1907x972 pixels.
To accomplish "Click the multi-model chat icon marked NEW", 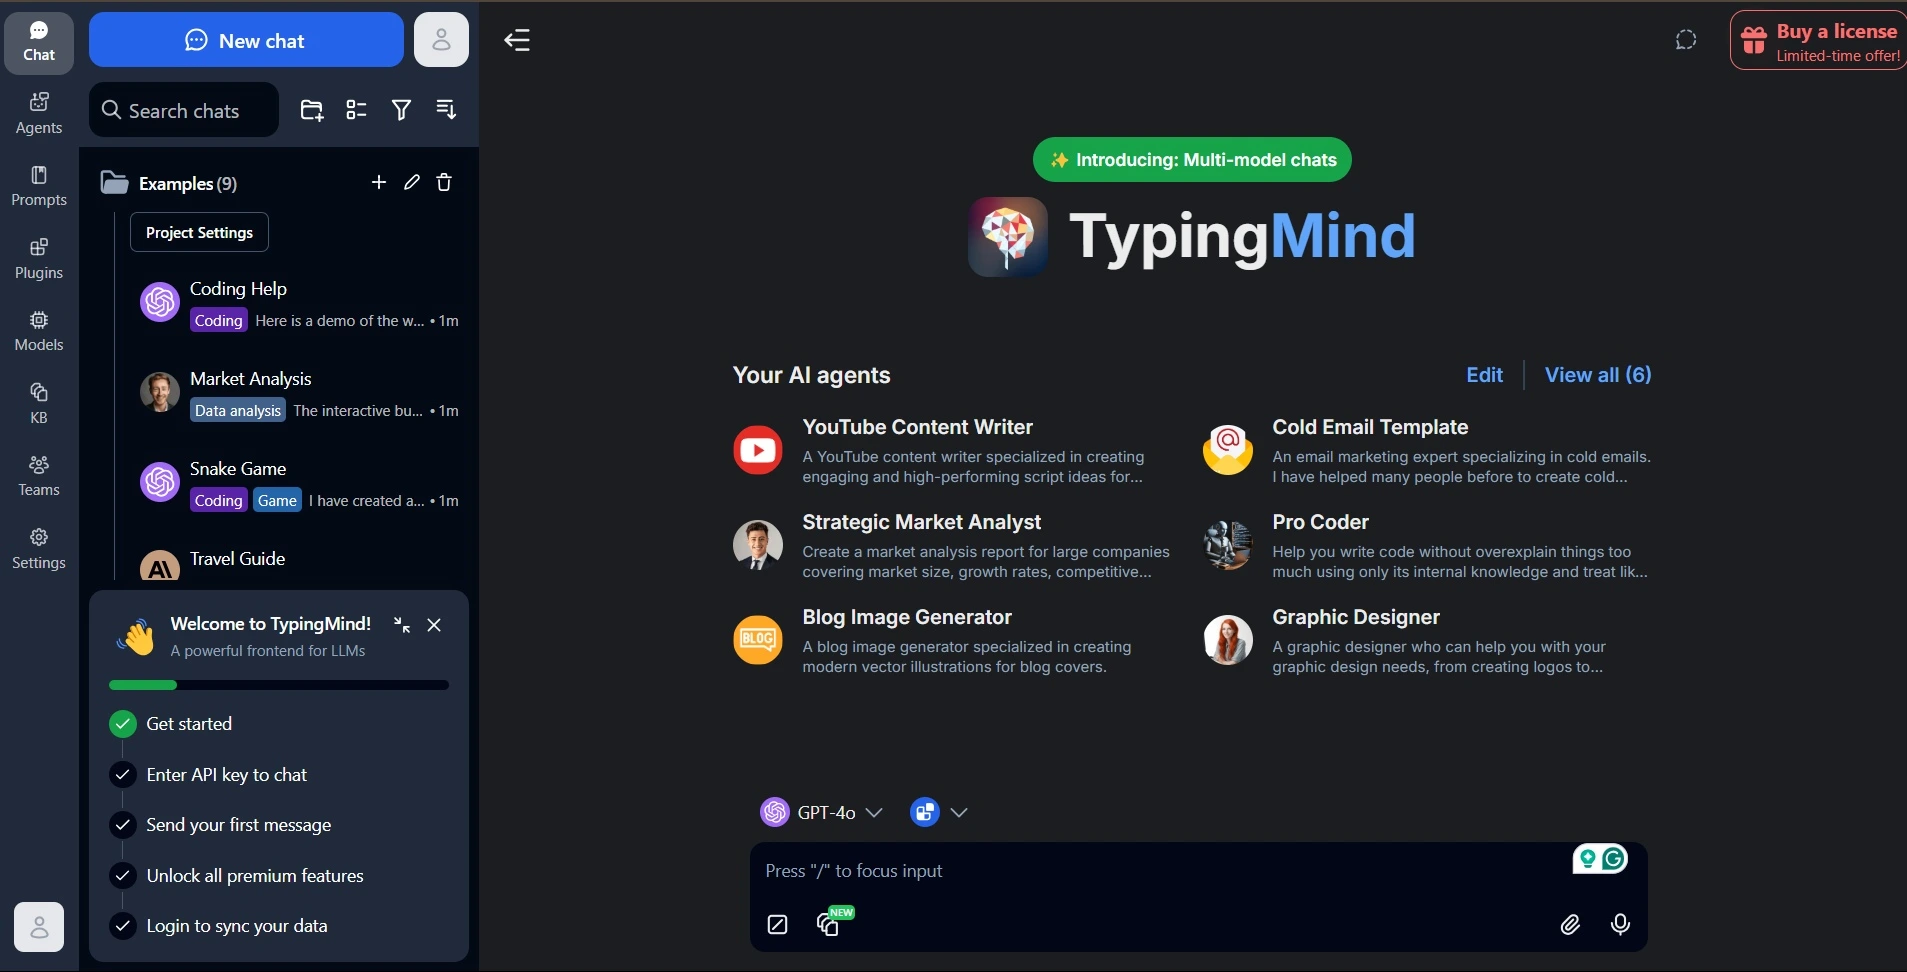I will click(x=829, y=924).
